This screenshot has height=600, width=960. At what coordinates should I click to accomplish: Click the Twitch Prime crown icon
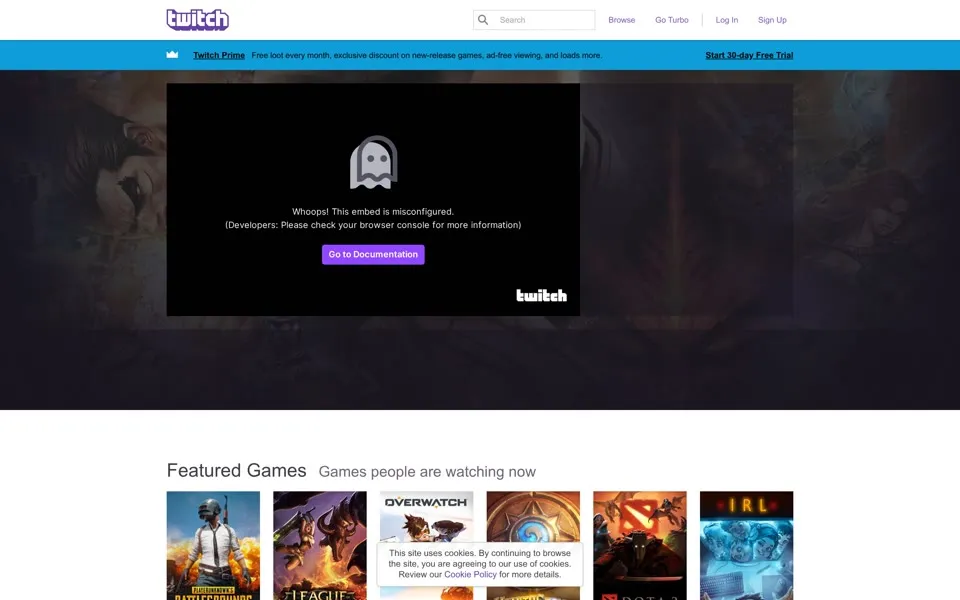(172, 54)
